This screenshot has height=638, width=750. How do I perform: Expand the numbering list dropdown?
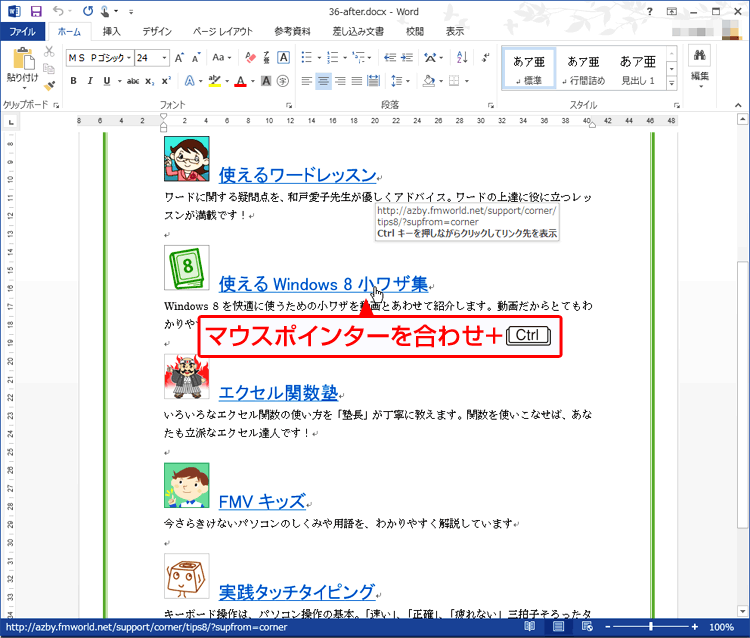(344, 58)
